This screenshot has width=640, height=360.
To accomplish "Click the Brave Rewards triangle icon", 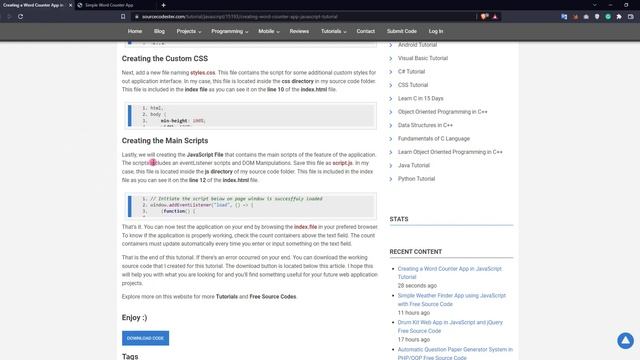I will pyautogui.click(x=495, y=17).
